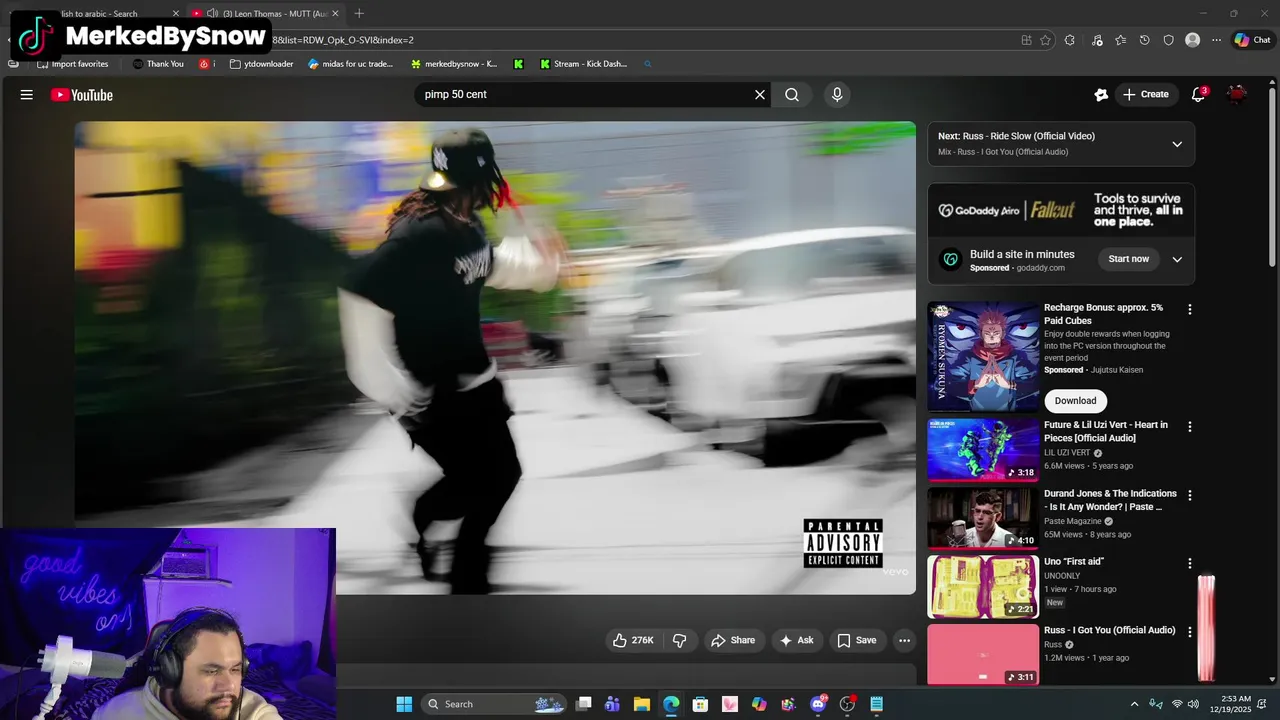Open the Uno First aid thumbnail
The image size is (1280, 720).
pos(983,587)
